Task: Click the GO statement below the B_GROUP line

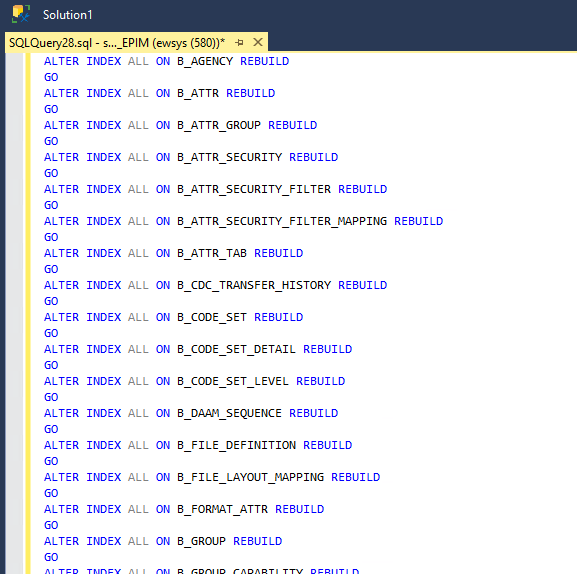Action: 51,557
